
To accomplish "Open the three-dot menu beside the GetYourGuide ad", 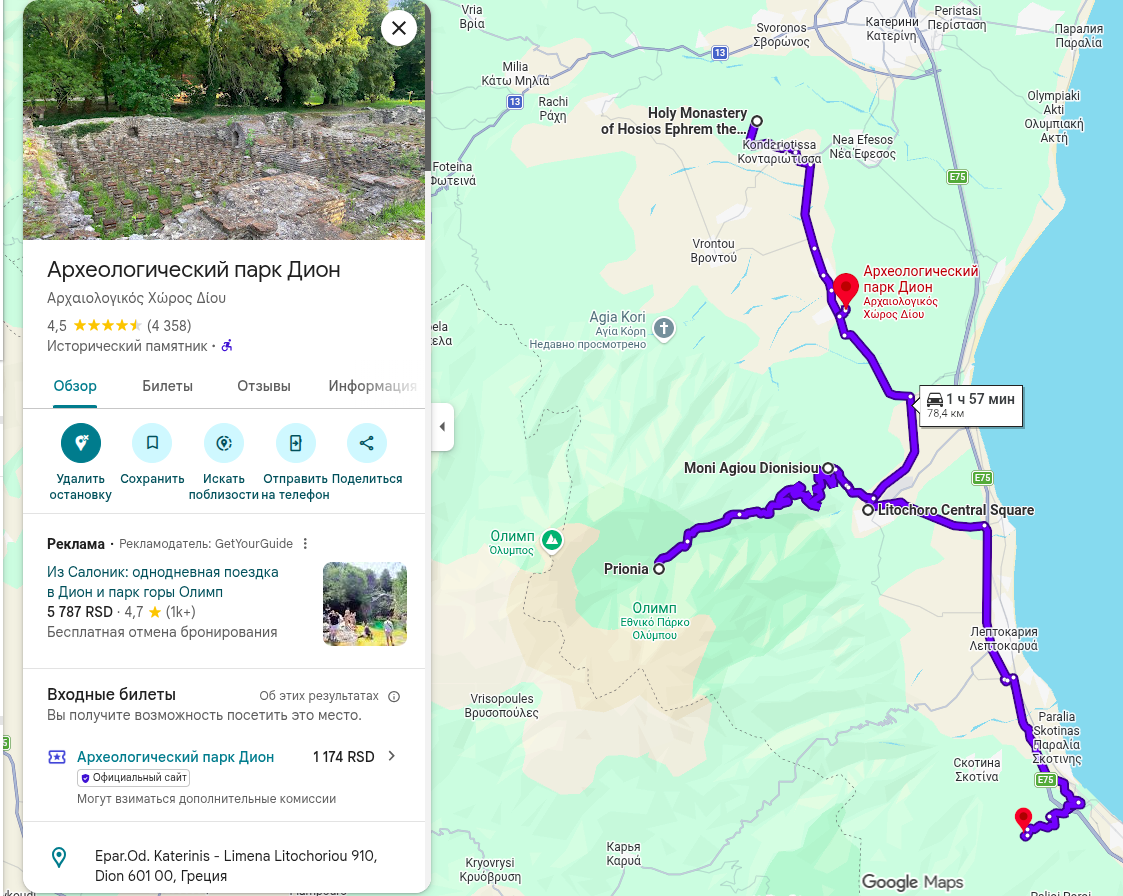I will click(305, 544).
